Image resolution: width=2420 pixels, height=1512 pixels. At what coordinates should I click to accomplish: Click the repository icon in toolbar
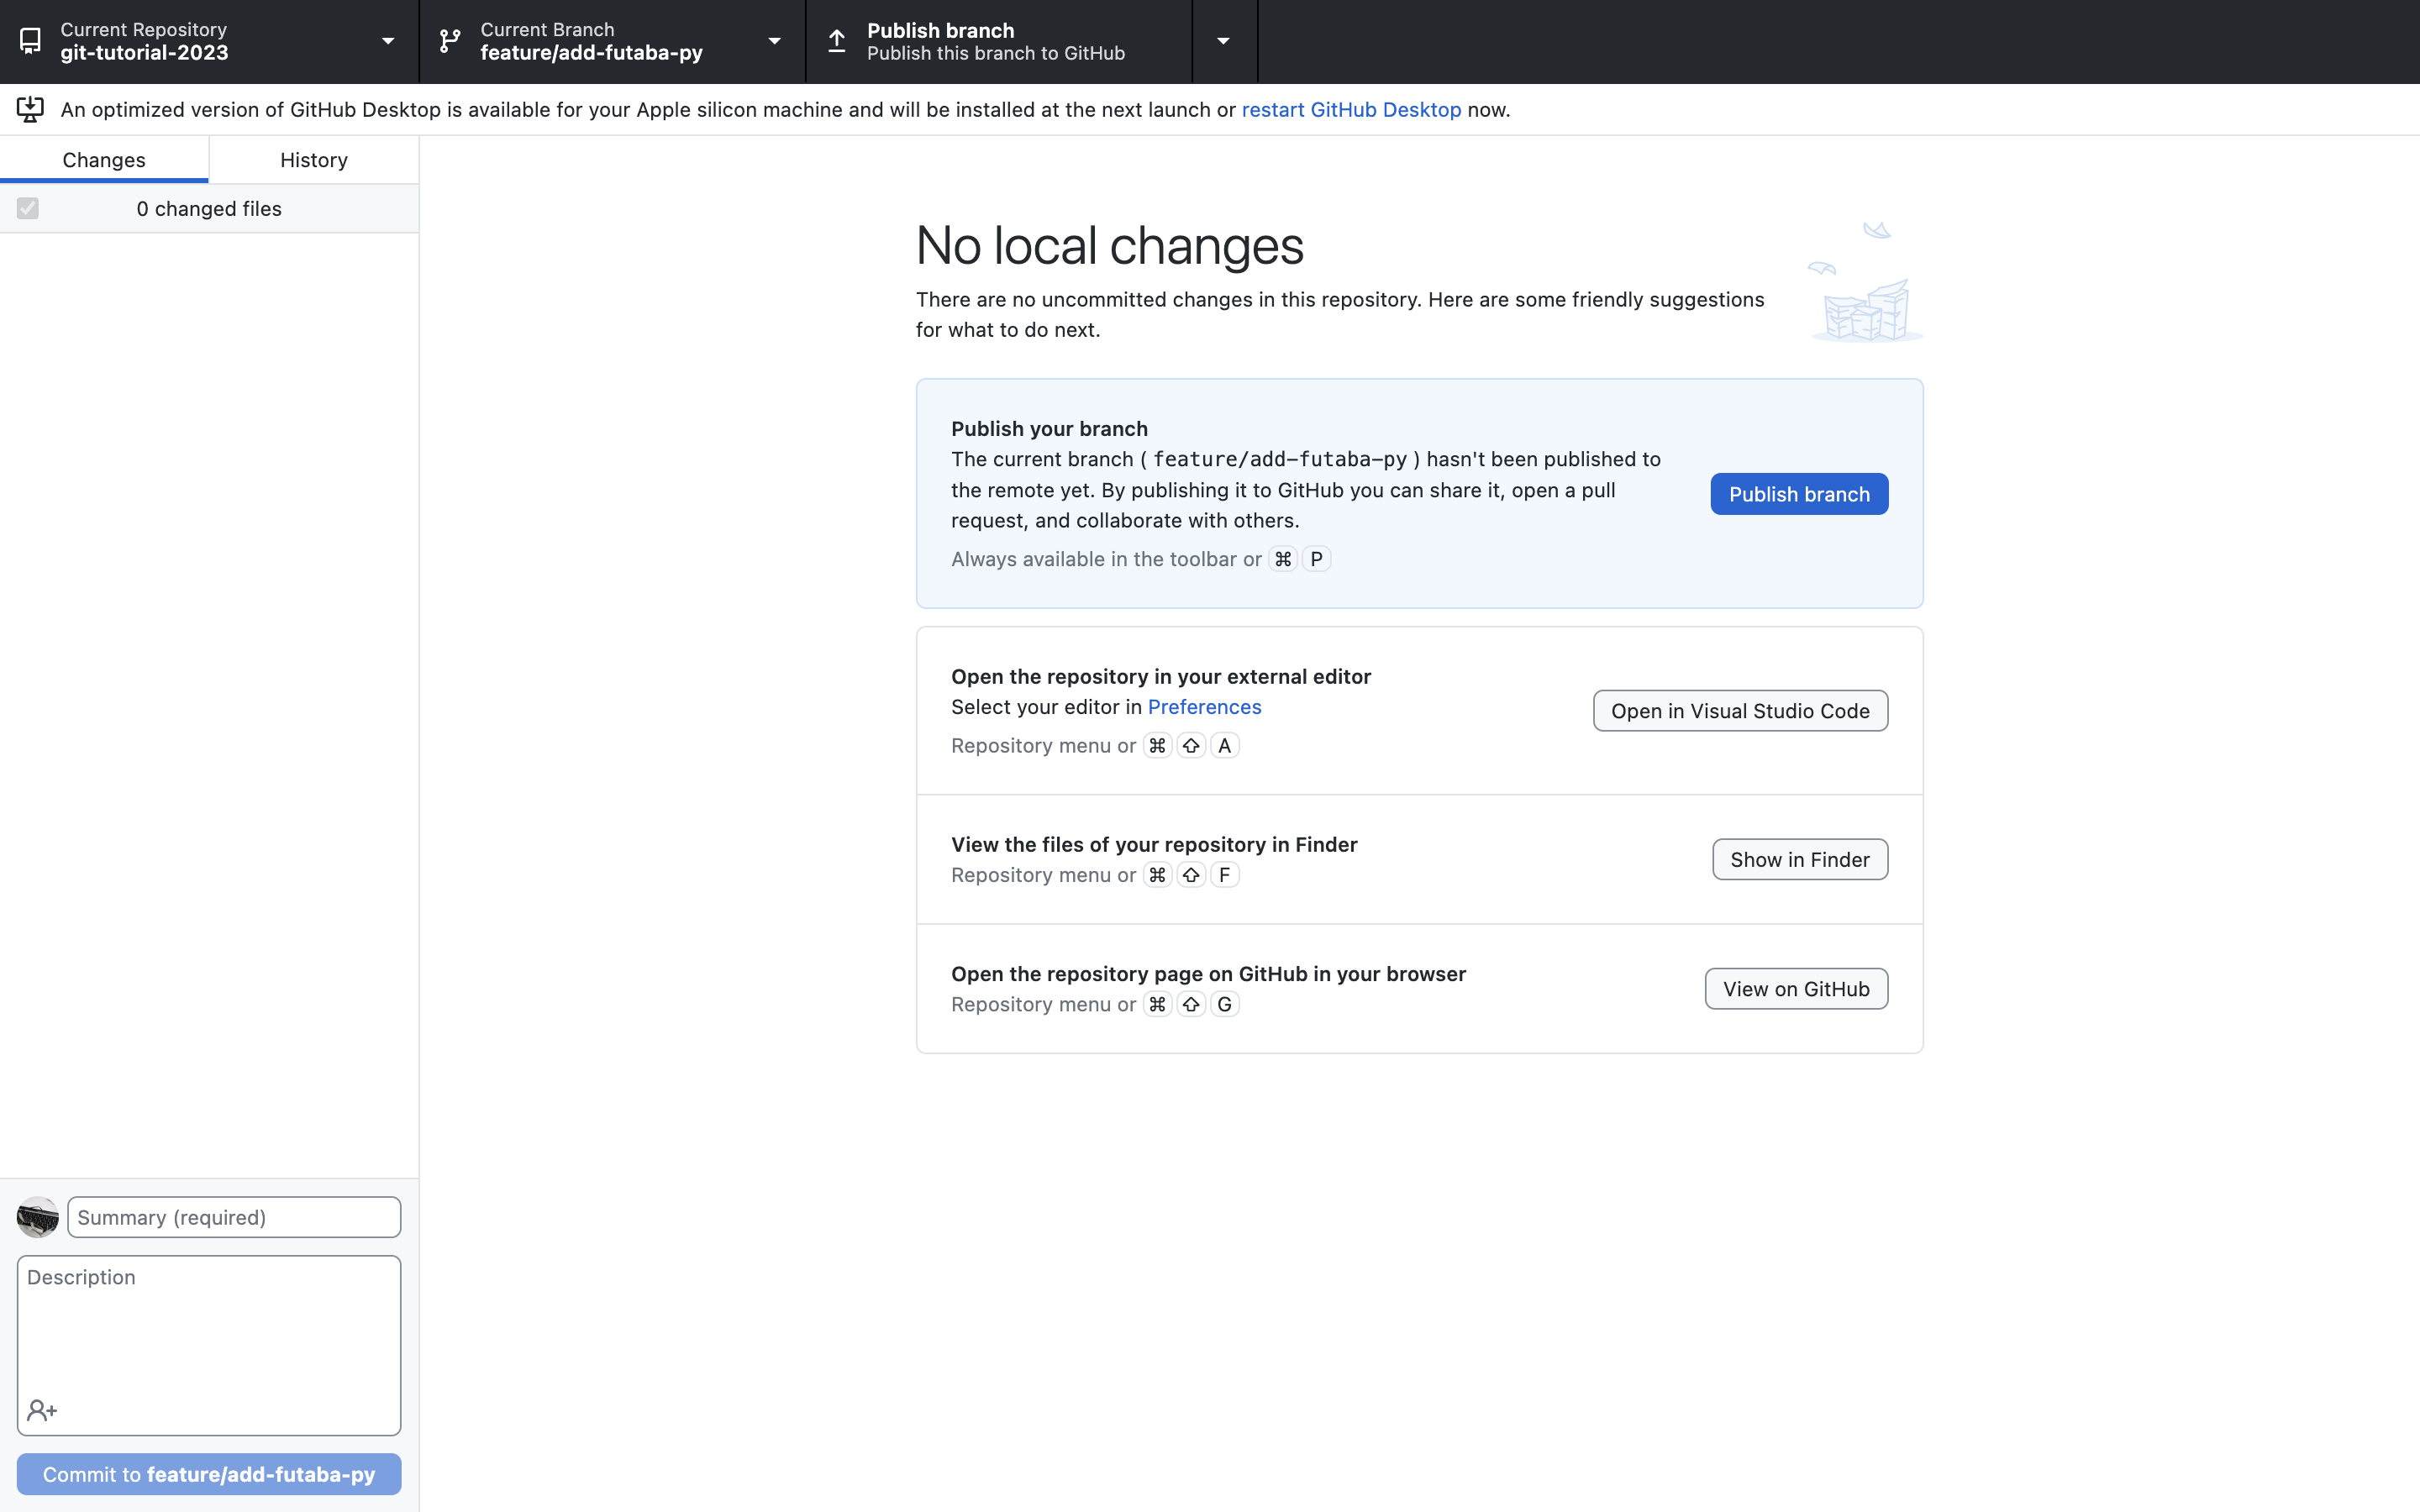pyautogui.click(x=30, y=41)
